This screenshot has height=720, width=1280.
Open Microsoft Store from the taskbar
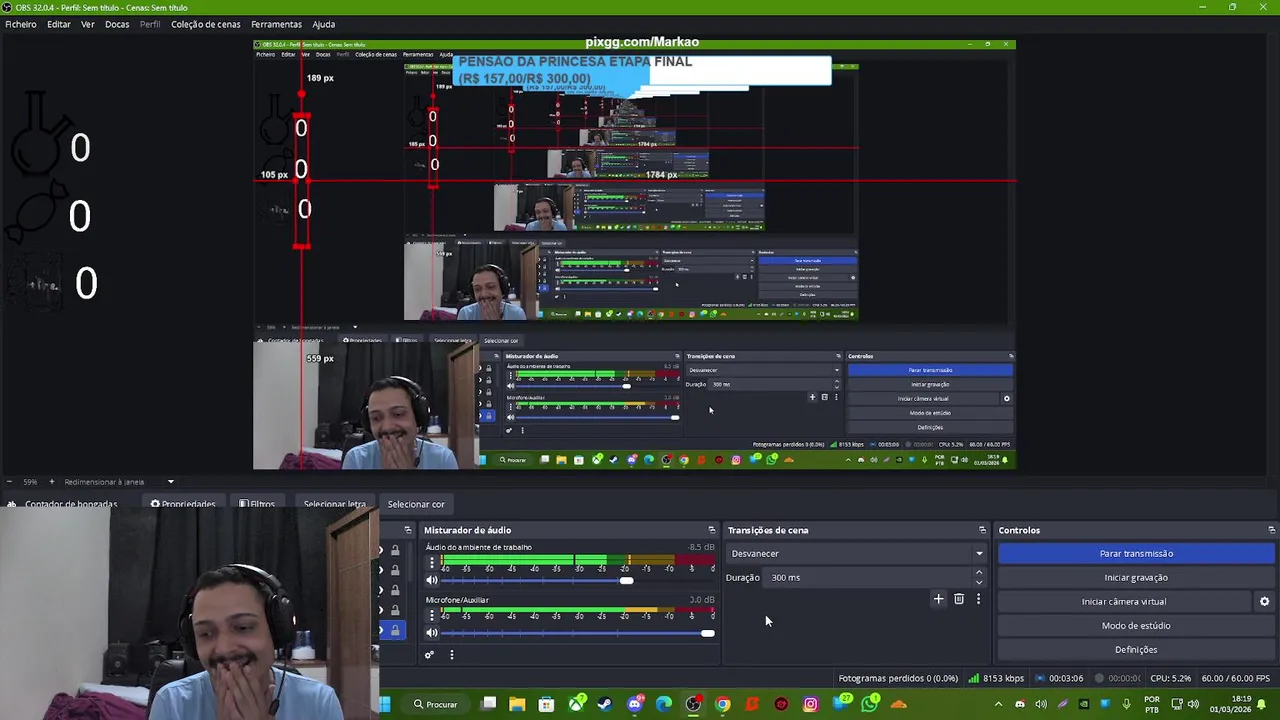pos(546,704)
